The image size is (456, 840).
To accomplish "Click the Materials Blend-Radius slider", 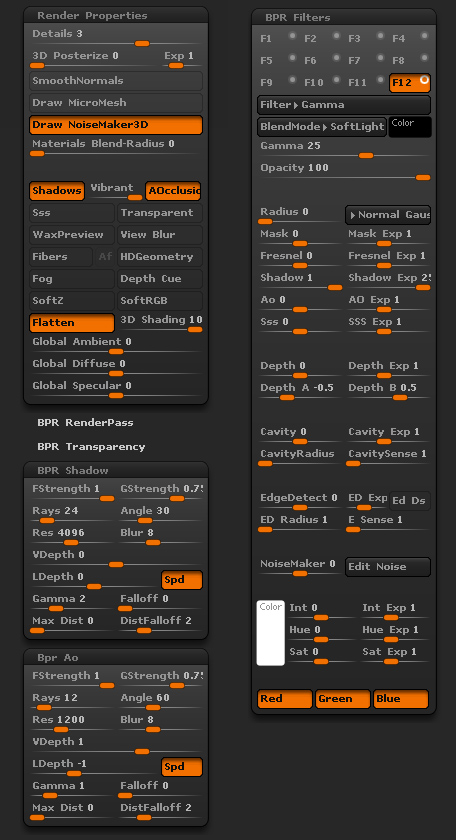I will pyautogui.click(x=116, y=148).
